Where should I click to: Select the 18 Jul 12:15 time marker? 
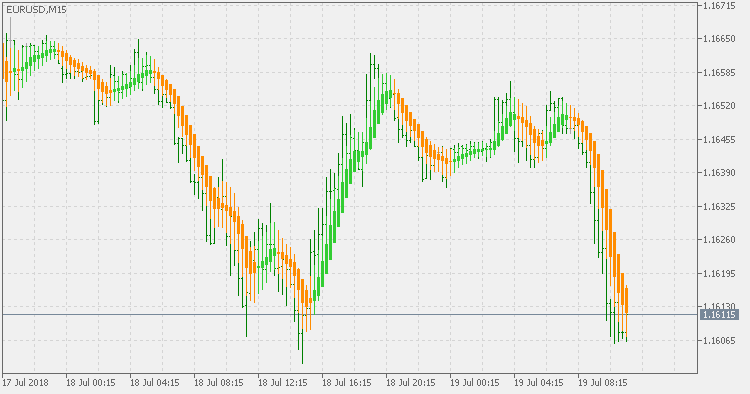[283, 383]
